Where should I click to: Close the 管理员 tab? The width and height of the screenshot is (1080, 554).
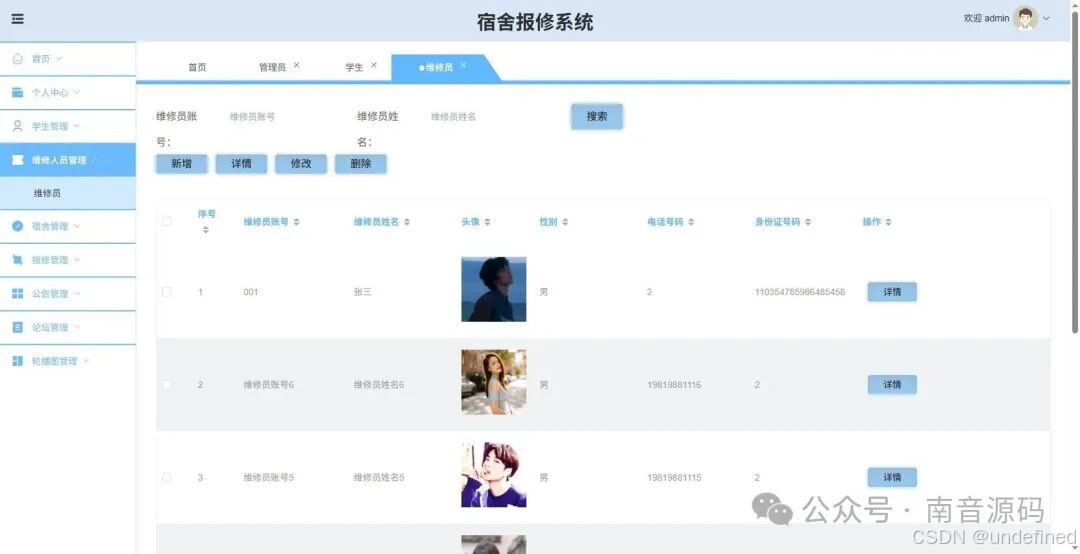(297, 65)
